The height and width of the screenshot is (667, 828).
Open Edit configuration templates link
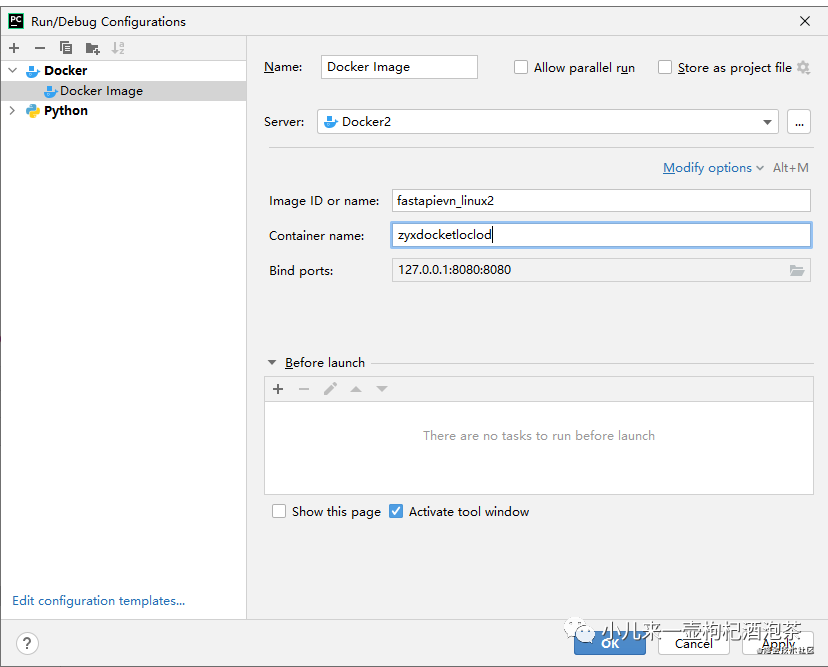pyautogui.click(x=99, y=600)
